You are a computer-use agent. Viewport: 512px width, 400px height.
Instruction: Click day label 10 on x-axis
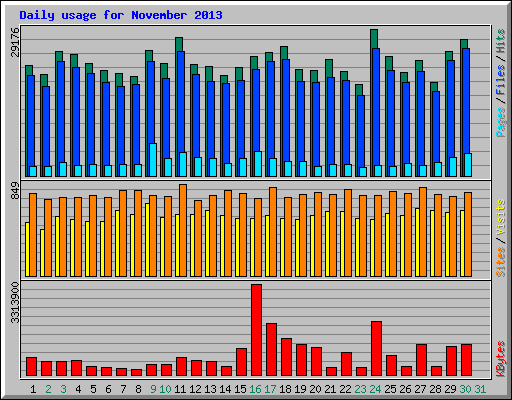[x=165, y=389]
